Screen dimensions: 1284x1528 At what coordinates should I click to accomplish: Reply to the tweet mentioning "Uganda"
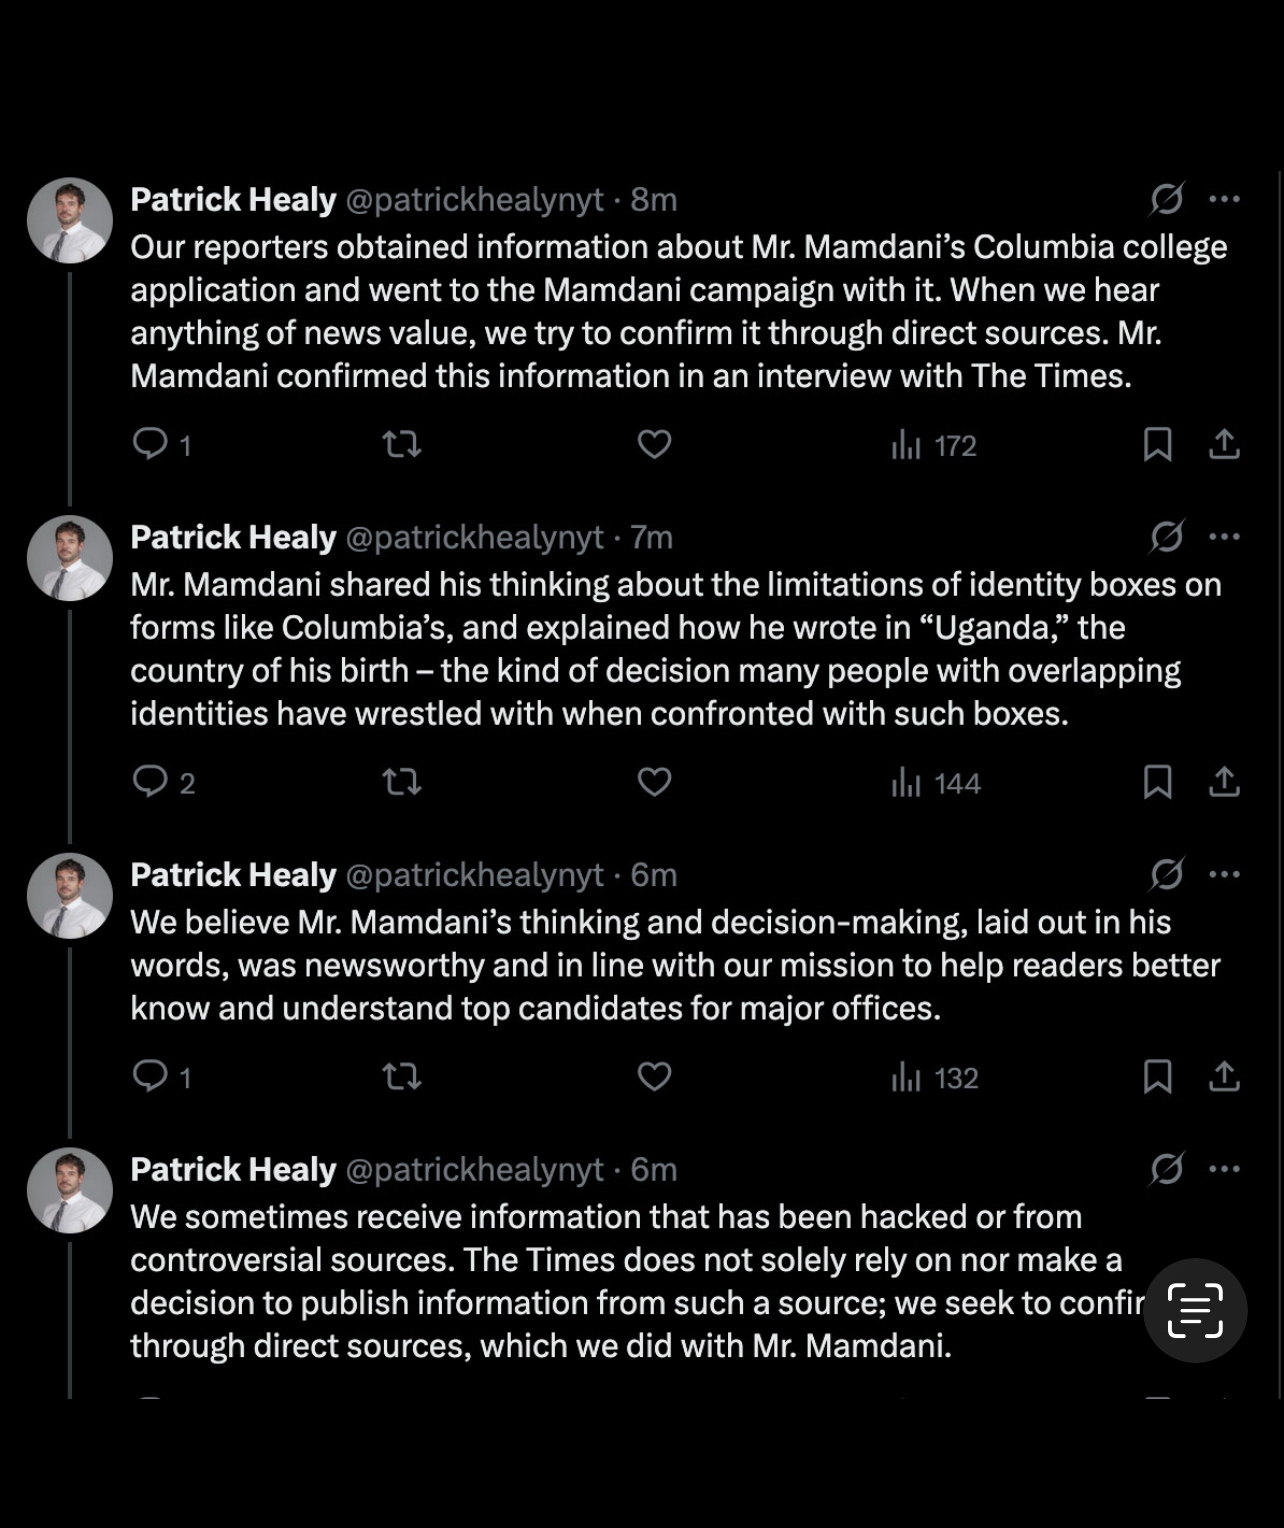pyautogui.click(x=151, y=781)
